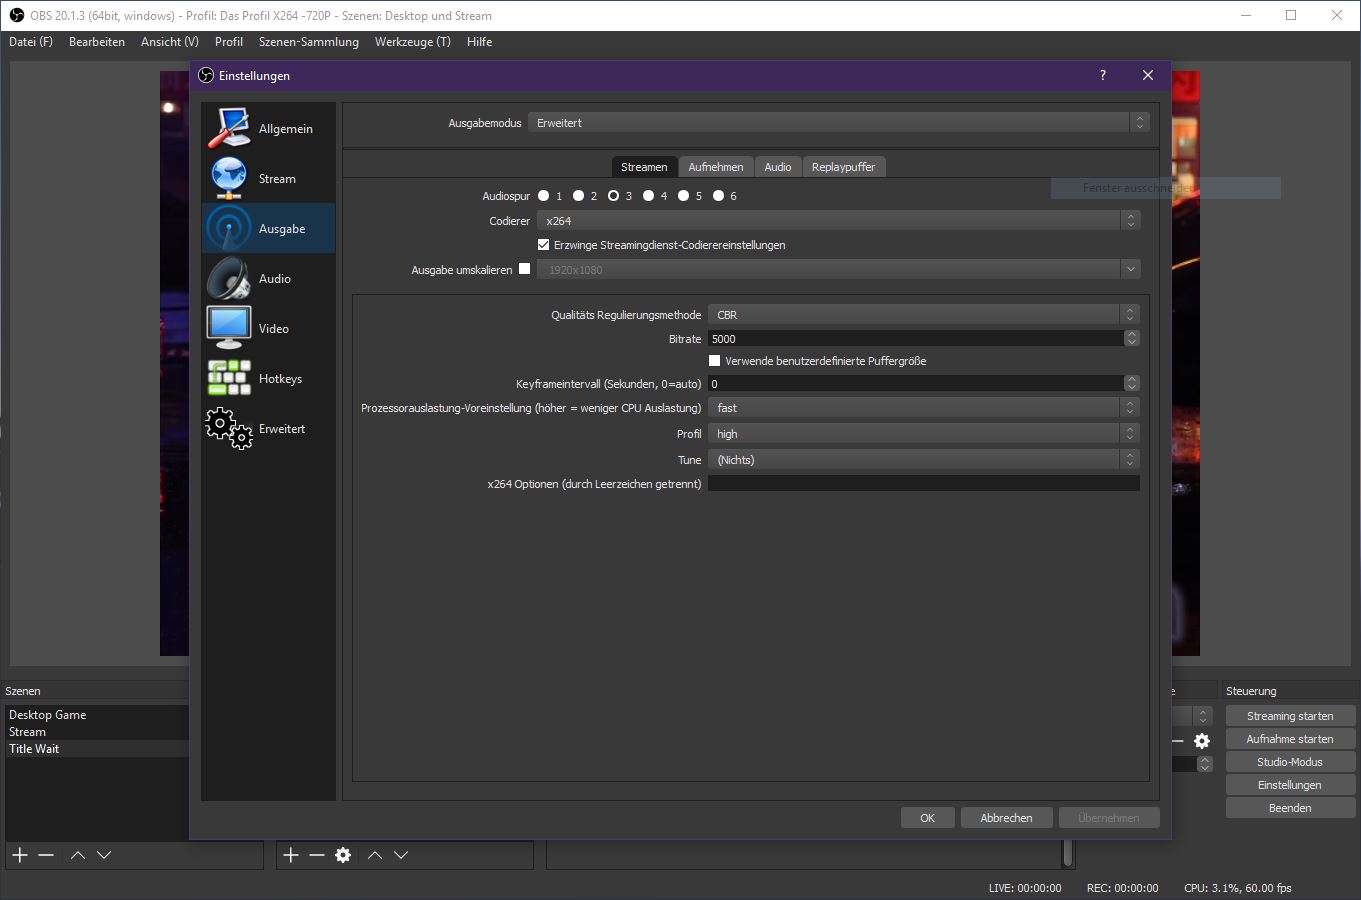Select the Ausgabe broadcast icon
The height and width of the screenshot is (900, 1361).
pyautogui.click(x=229, y=228)
